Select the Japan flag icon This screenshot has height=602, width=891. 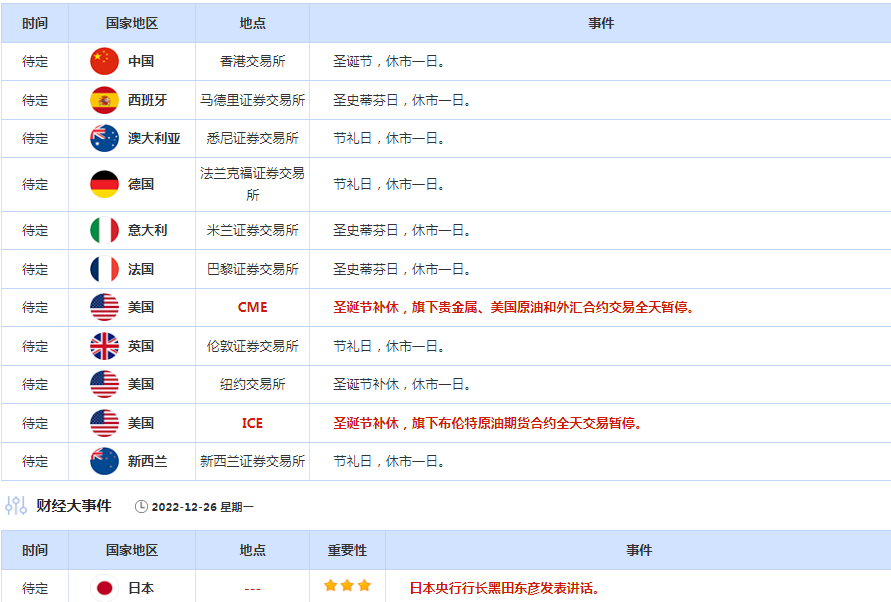[x=104, y=588]
